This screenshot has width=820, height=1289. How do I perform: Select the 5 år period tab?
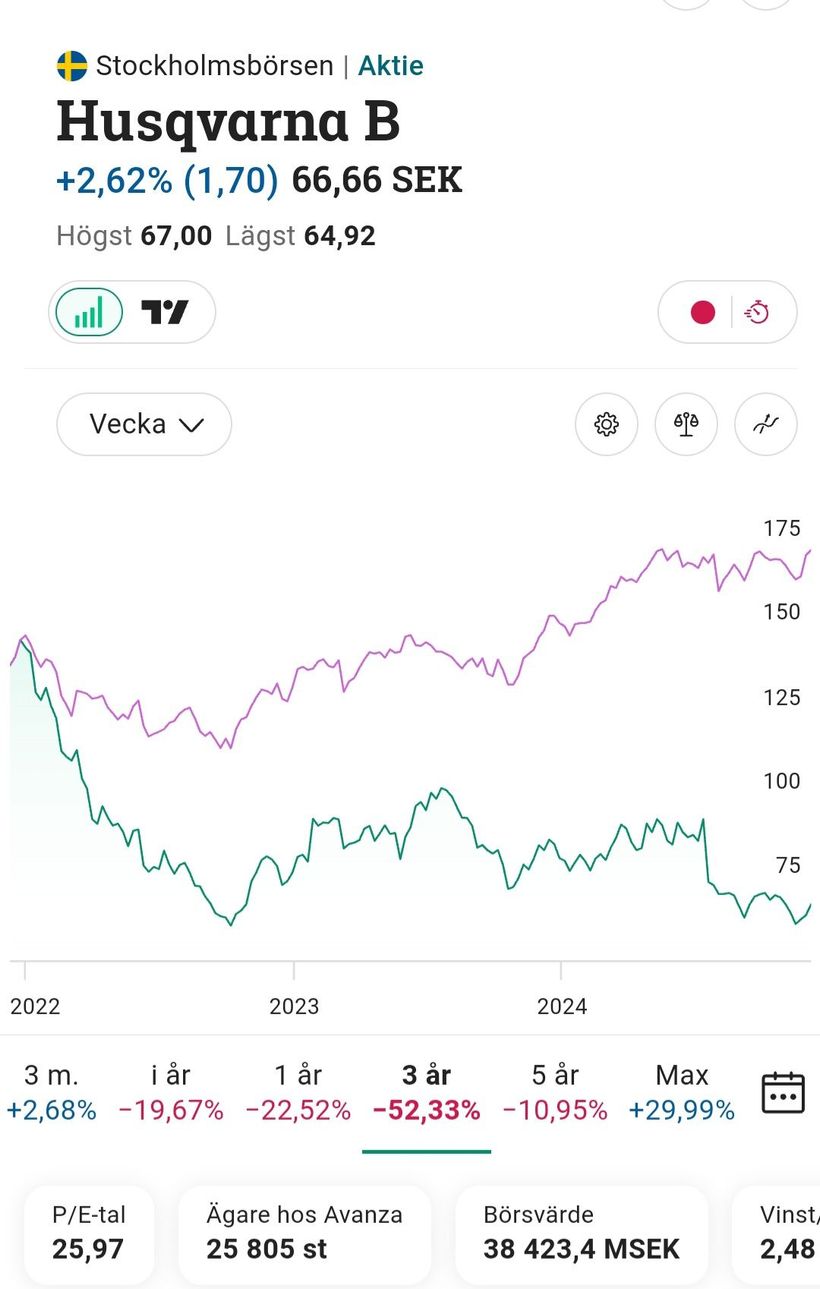tap(555, 1092)
